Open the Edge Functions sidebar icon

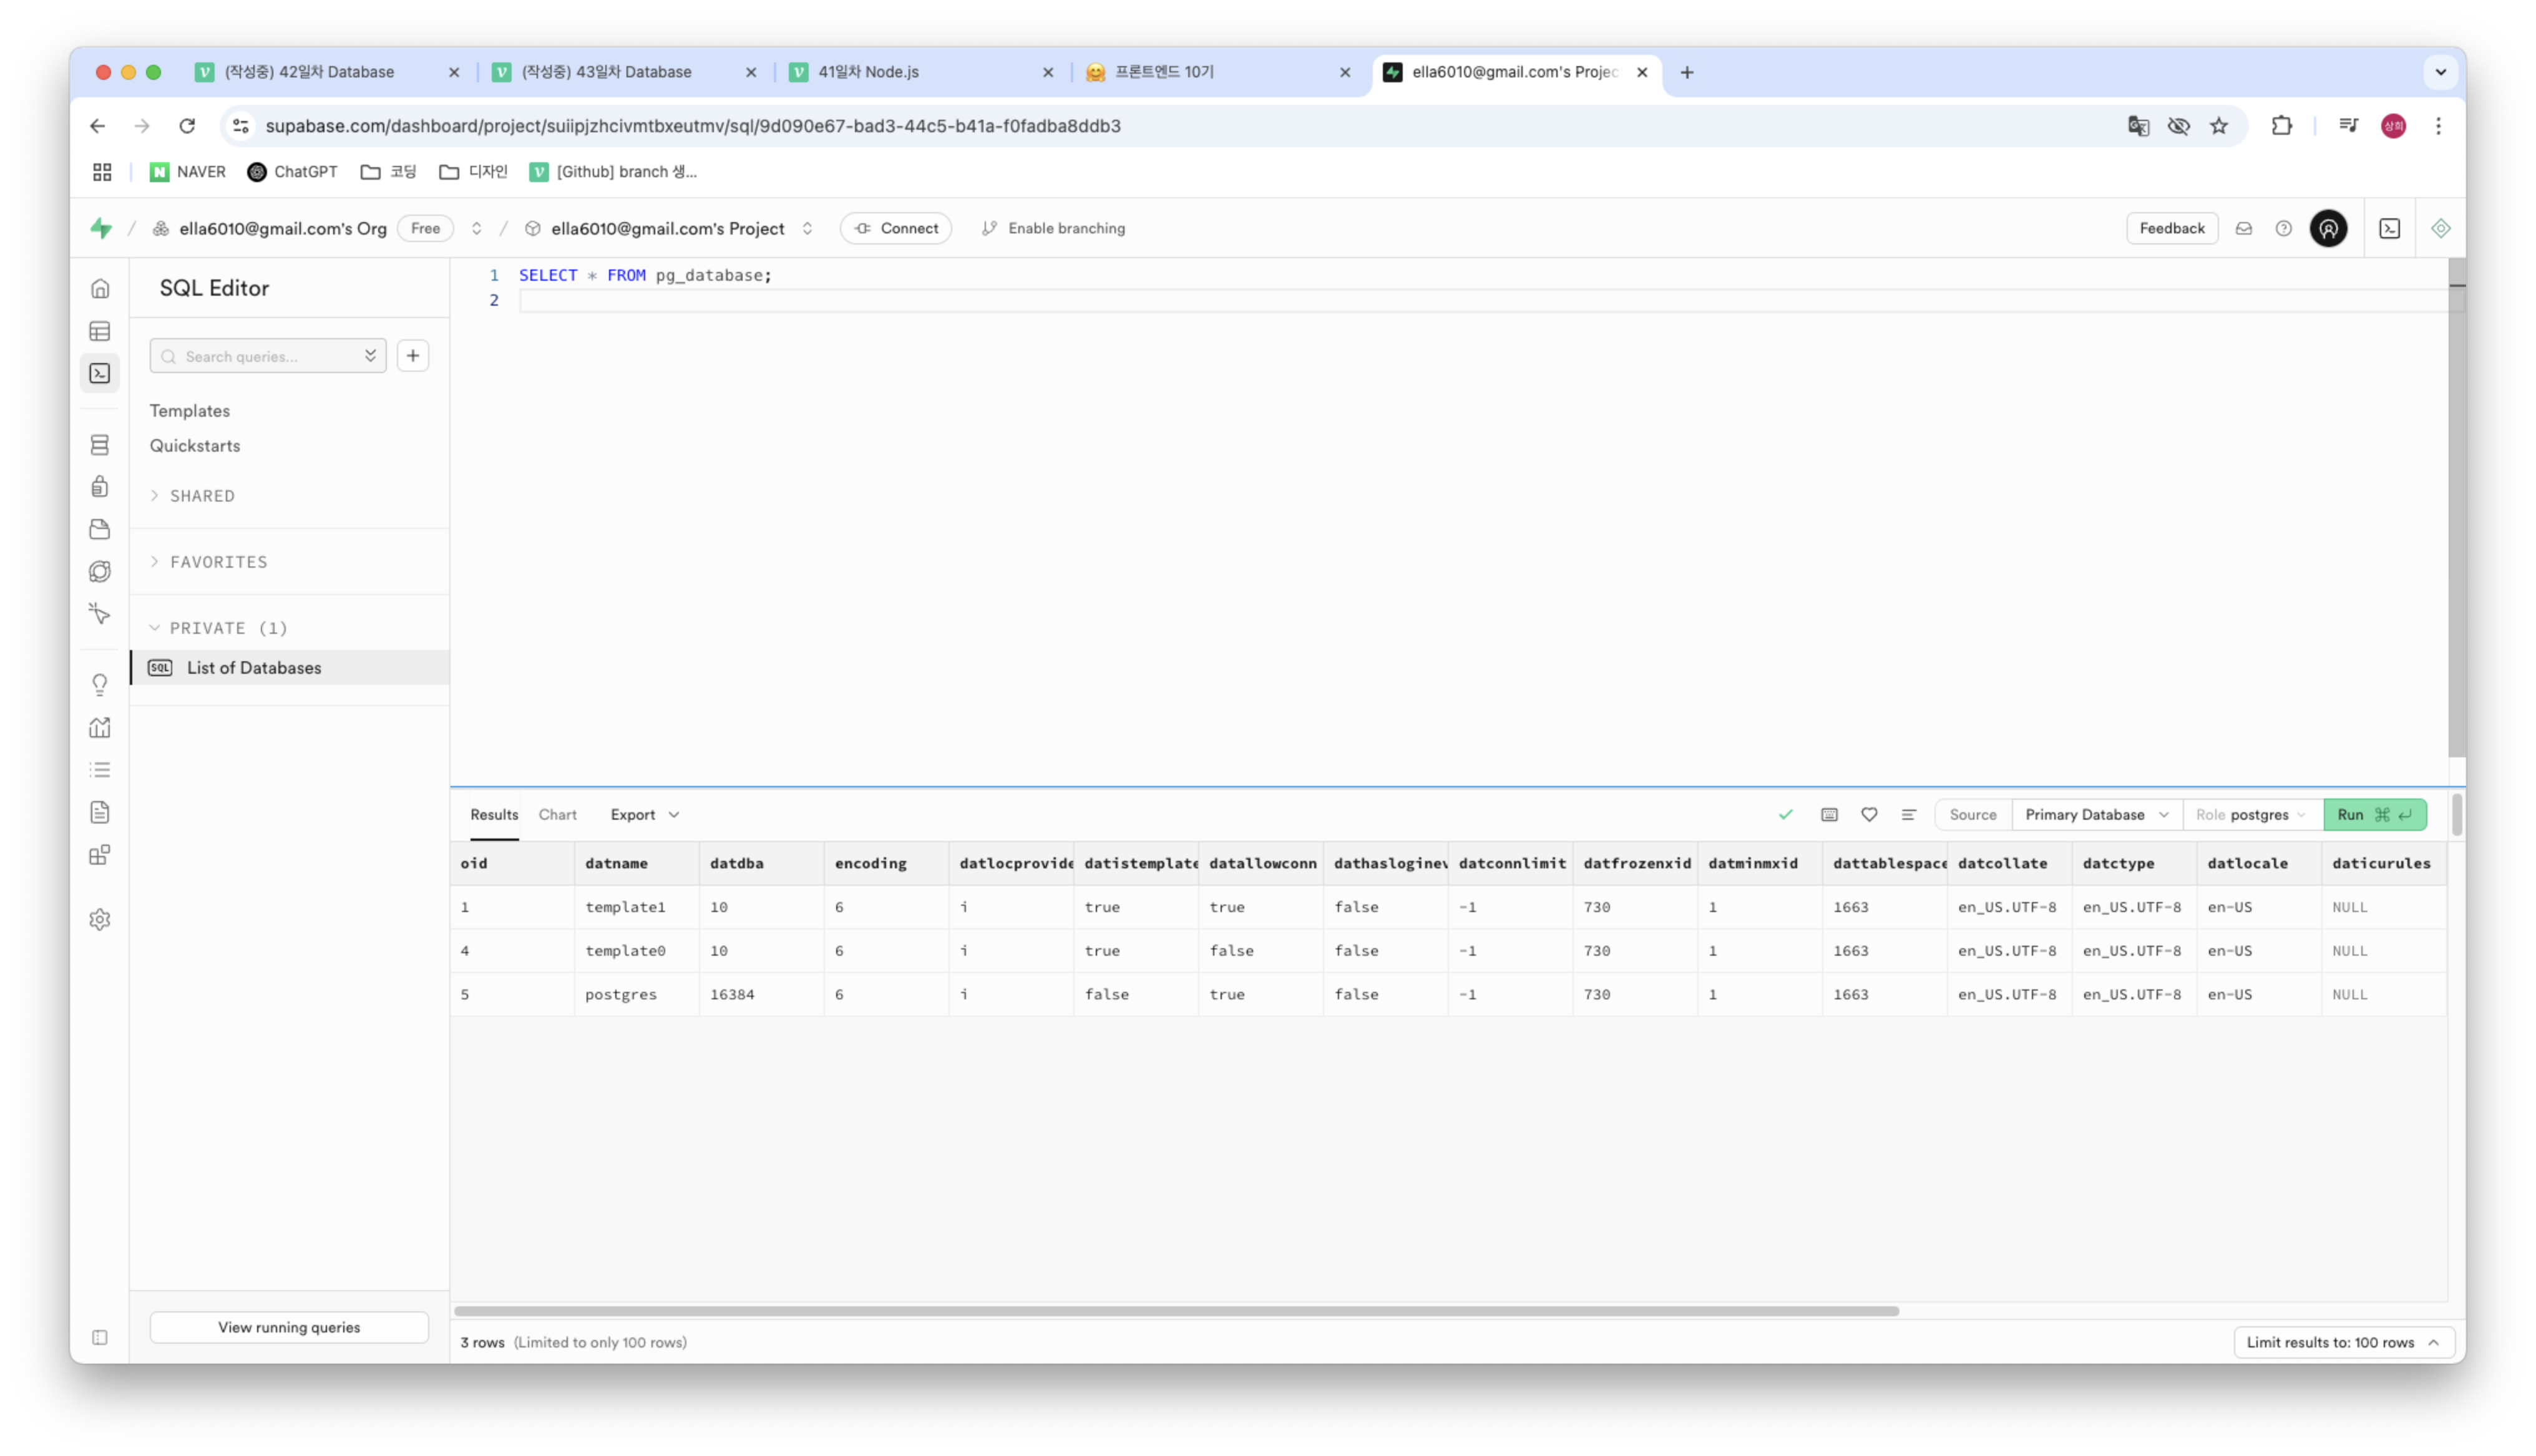click(x=100, y=571)
